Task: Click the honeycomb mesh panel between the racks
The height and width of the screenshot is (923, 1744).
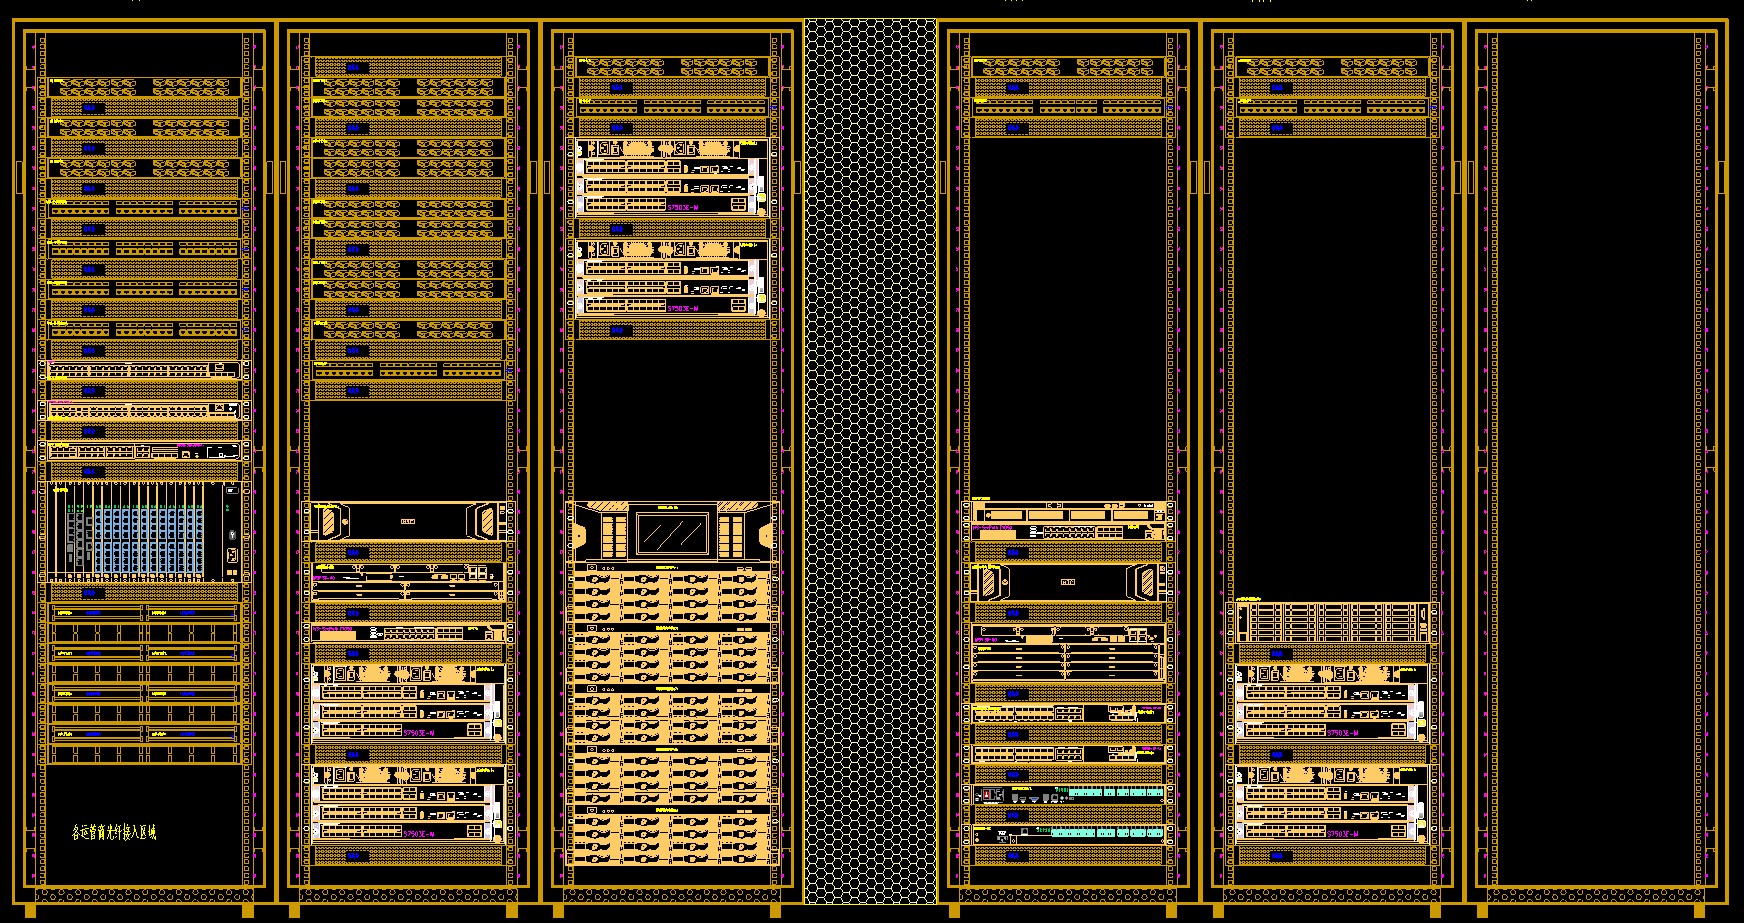Action: coord(871,461)
